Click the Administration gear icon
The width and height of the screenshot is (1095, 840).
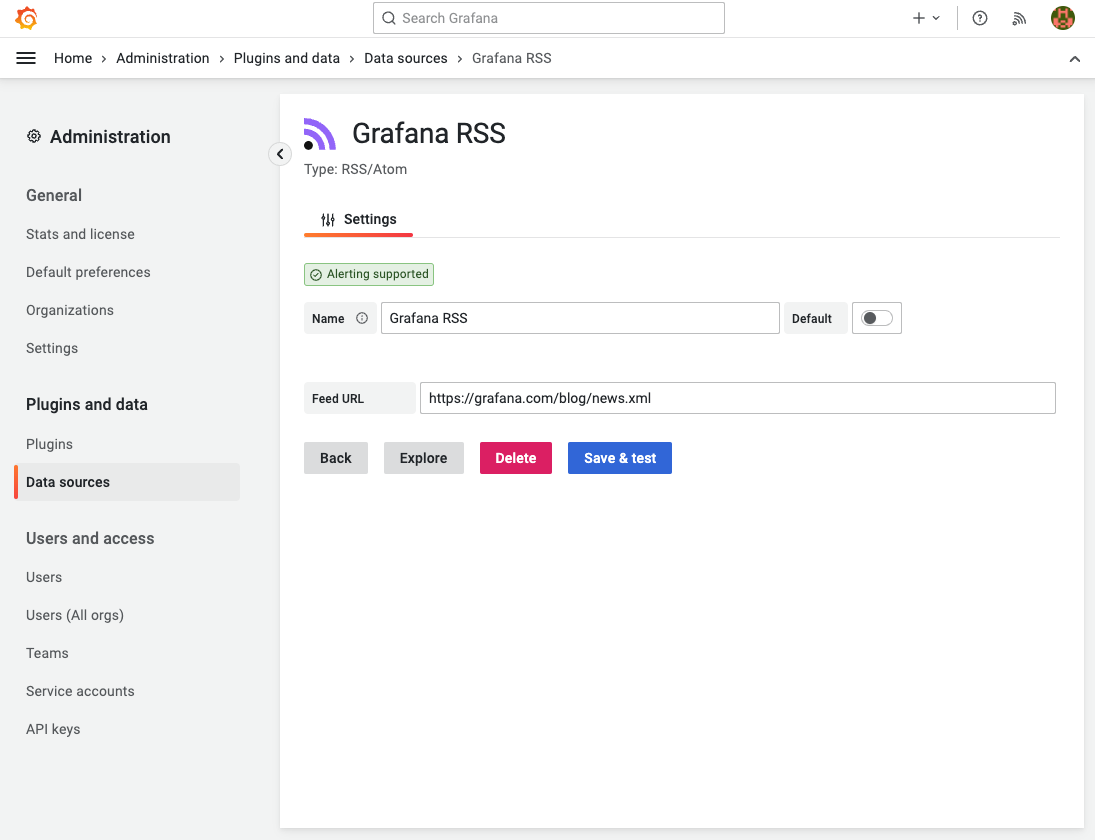coord(34,136)
